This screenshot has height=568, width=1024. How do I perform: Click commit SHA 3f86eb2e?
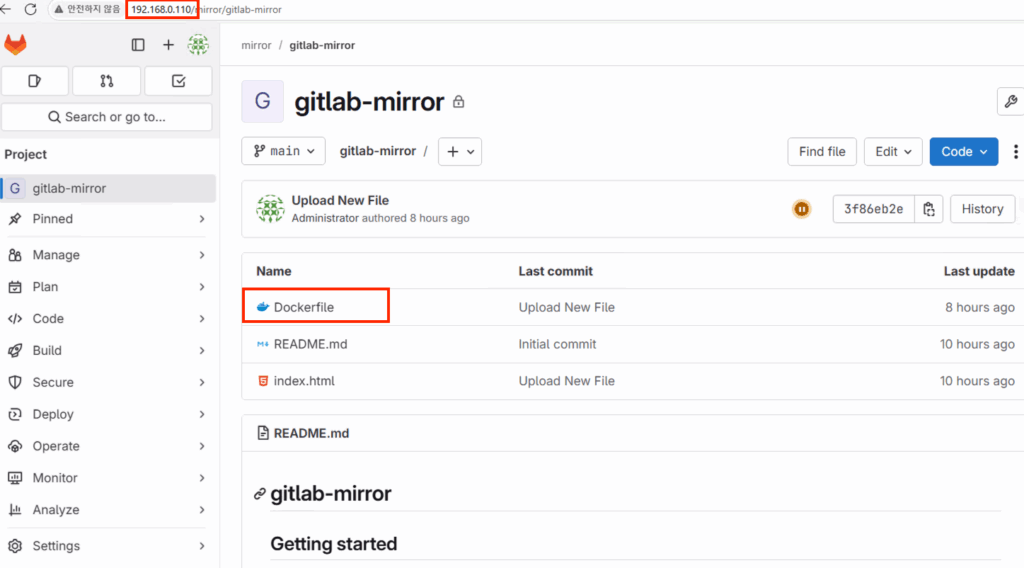coord(873,209)
